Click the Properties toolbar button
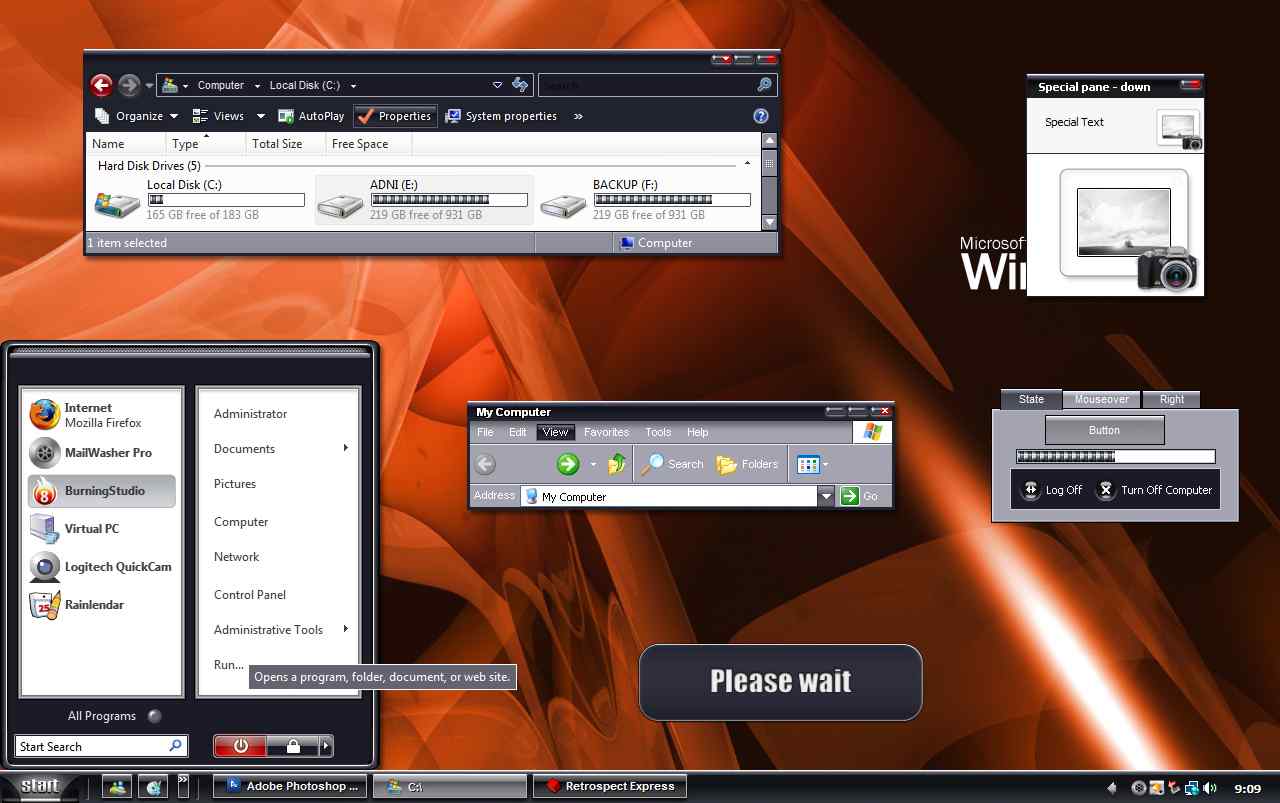 (x=395, y=116)
